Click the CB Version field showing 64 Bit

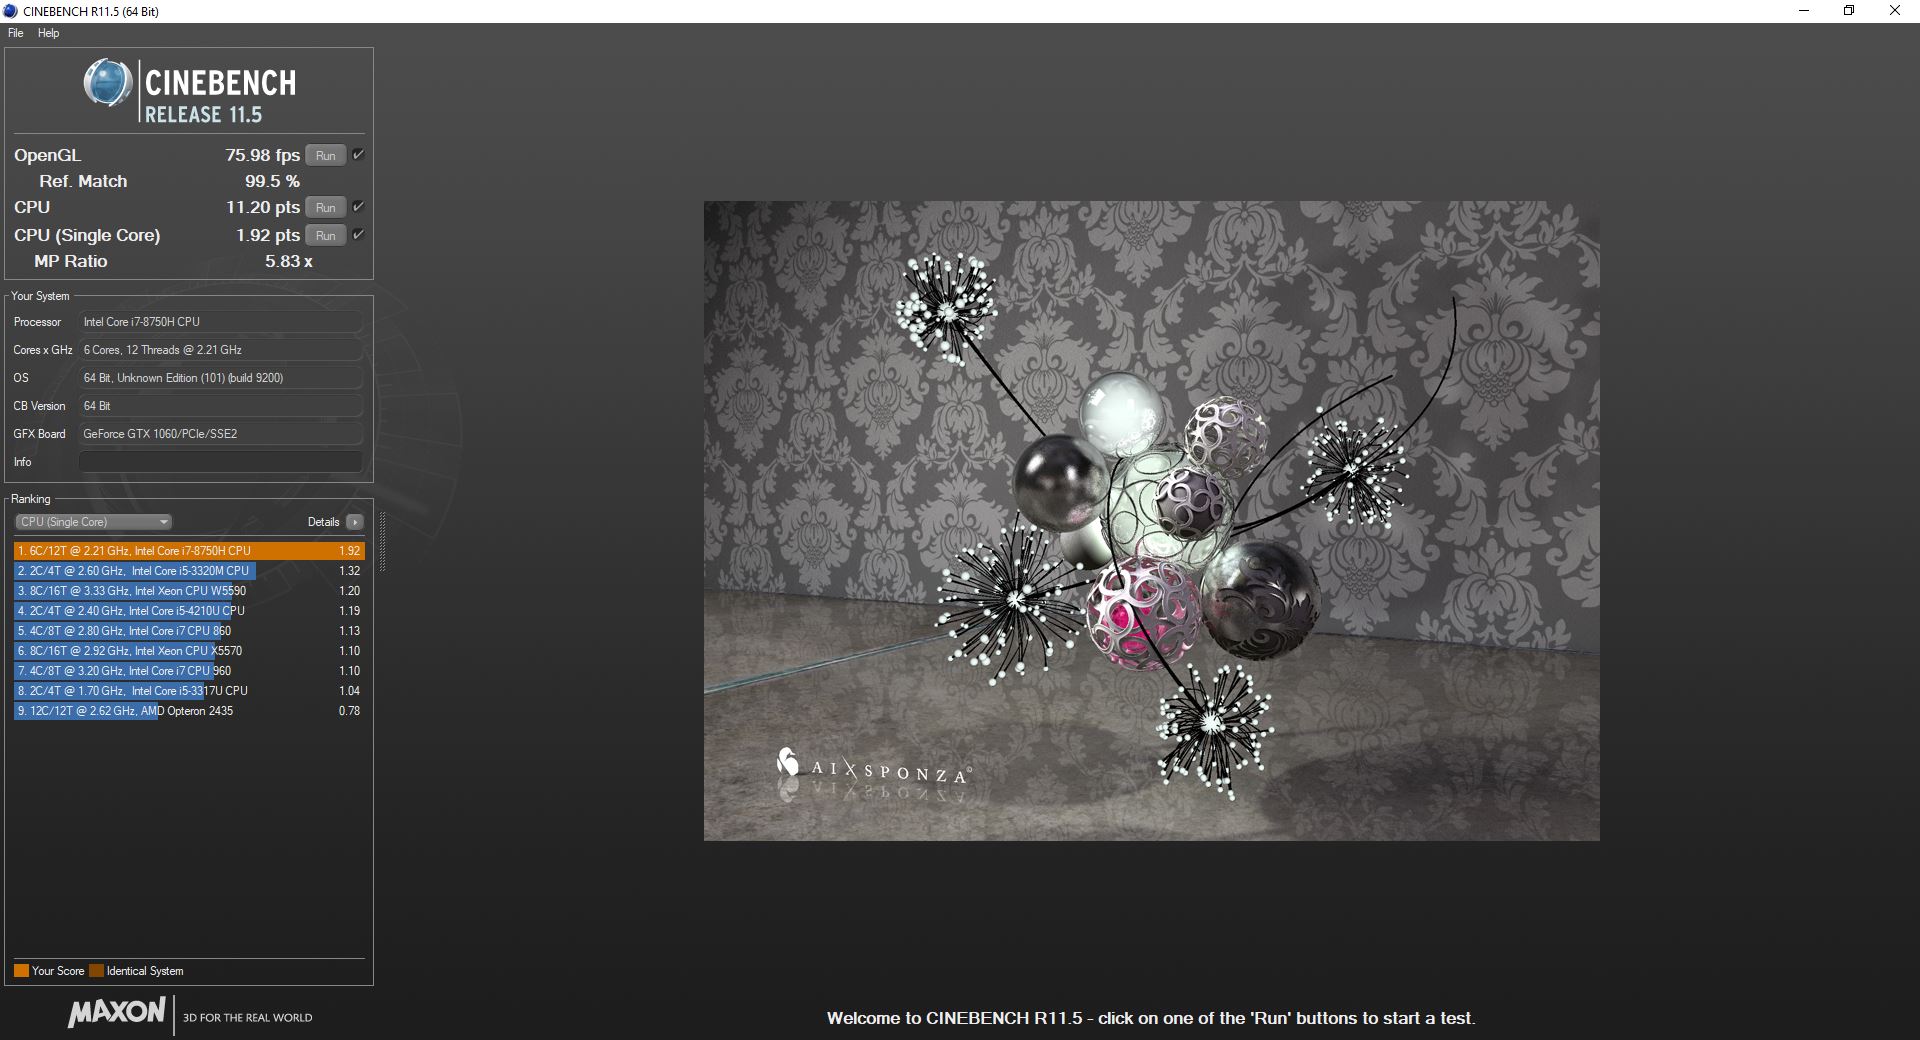pyautogui.click(x=220, y=406)
